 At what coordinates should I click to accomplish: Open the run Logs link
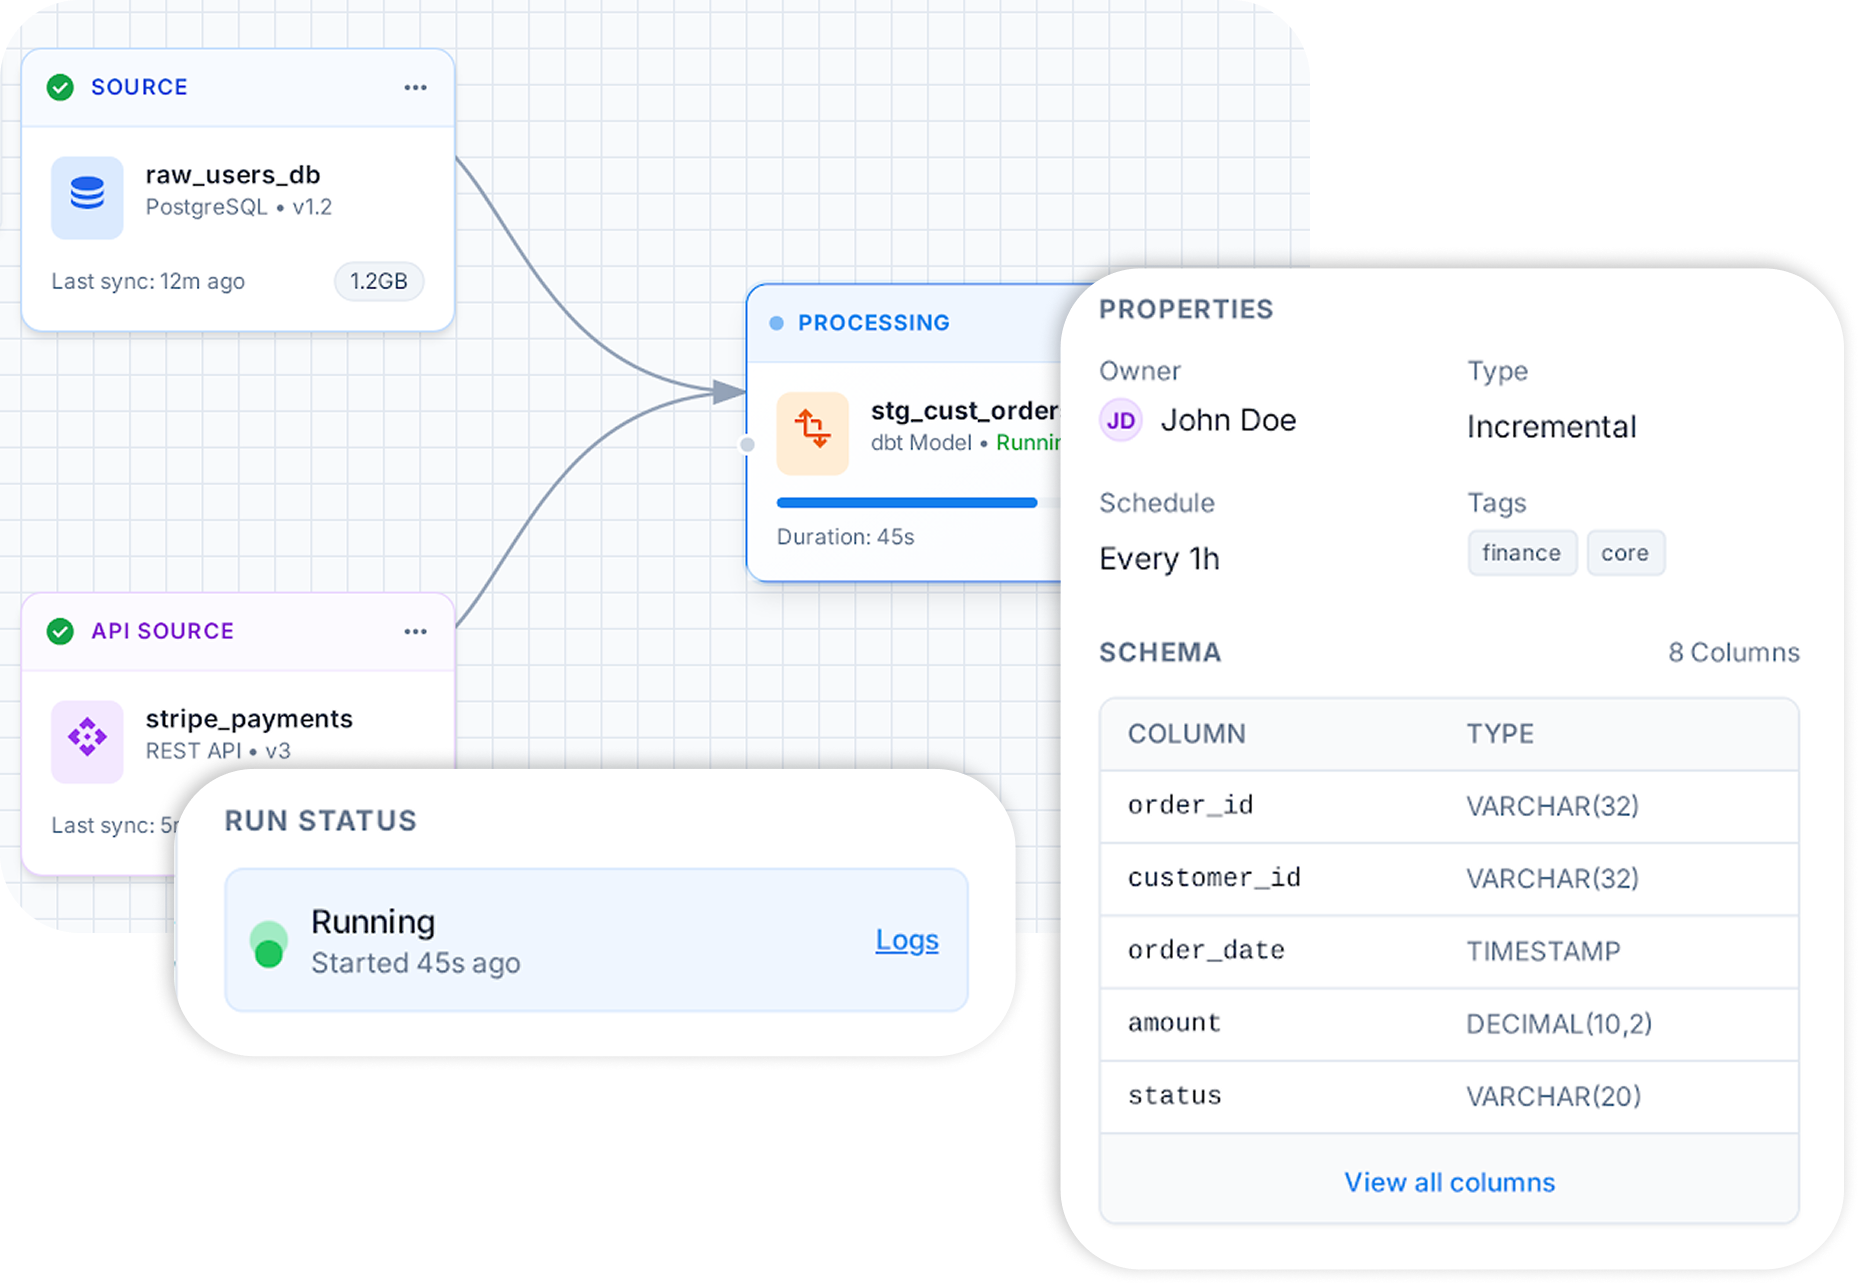(x=906, y=940)
